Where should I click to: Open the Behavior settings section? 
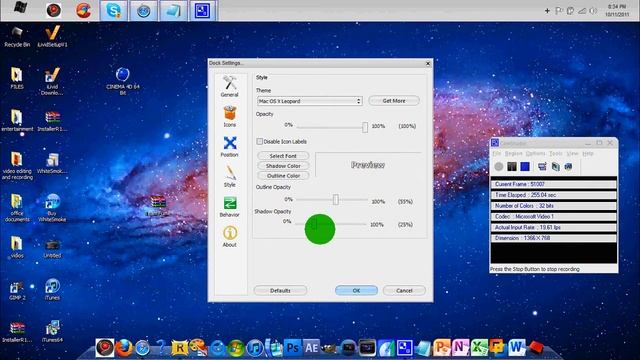click(229, 207)
